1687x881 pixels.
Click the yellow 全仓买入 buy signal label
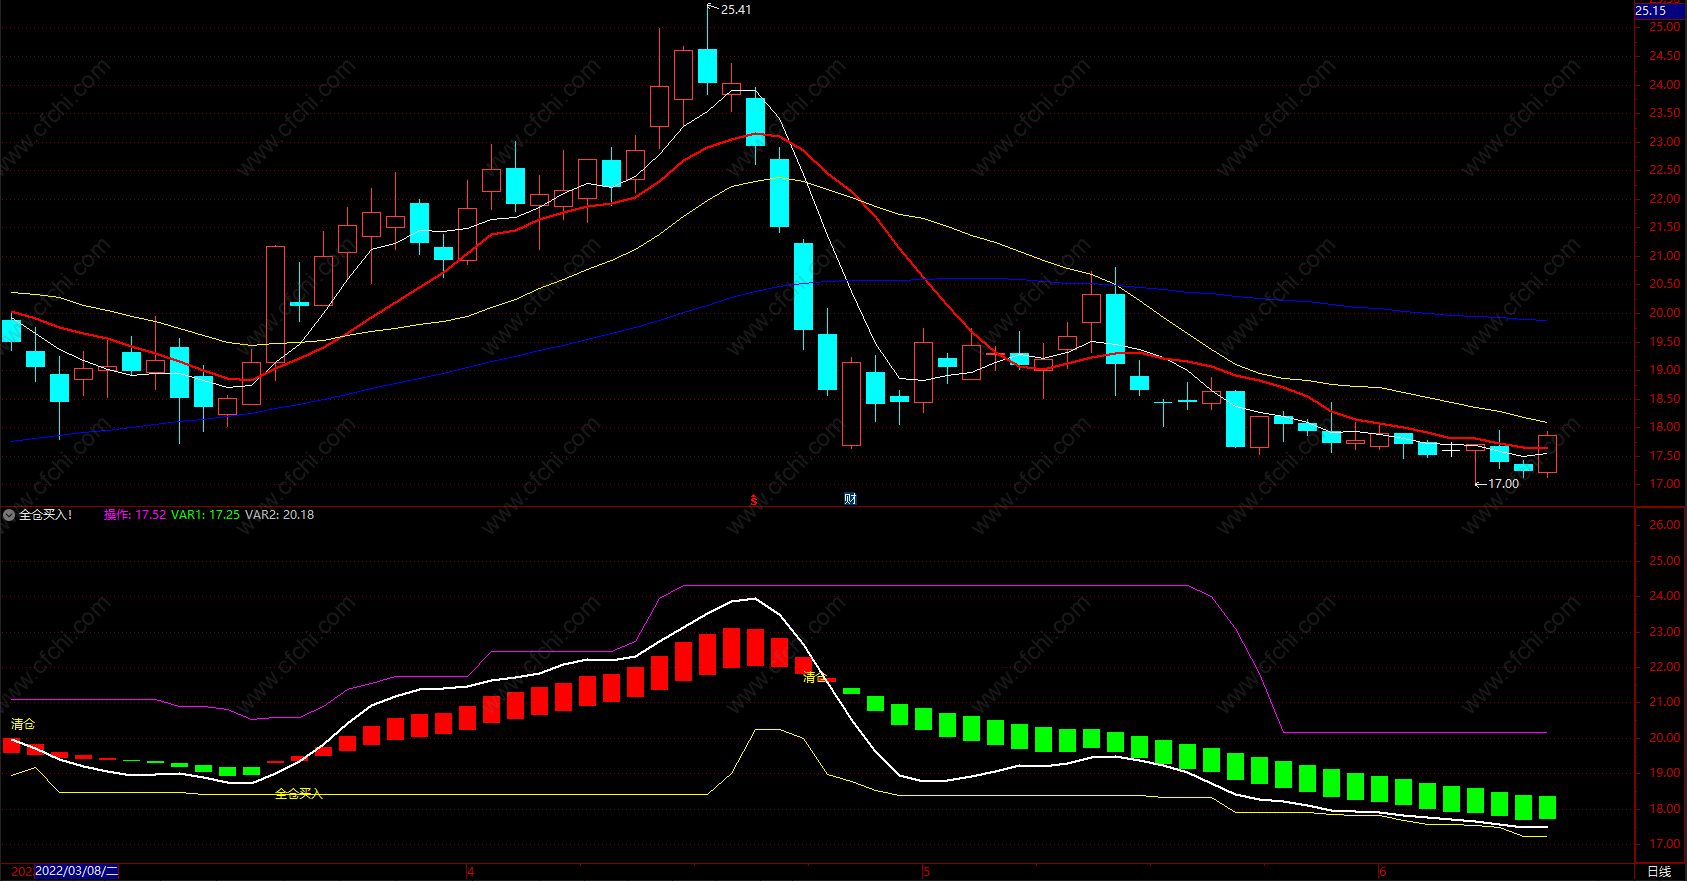point(299,794)
